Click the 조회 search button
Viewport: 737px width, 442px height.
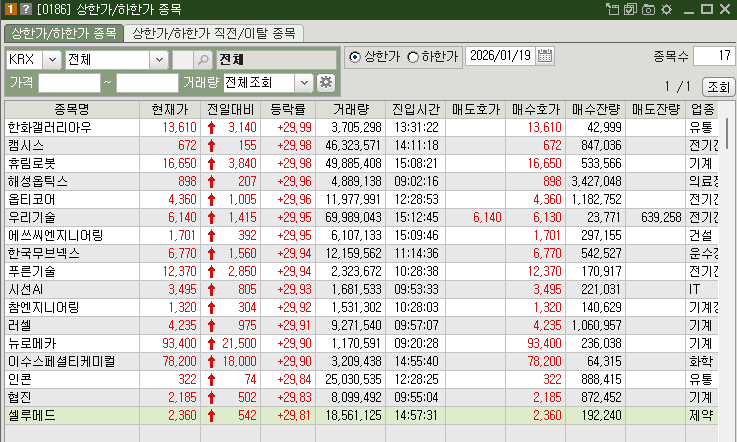click(x=719, y=87)
